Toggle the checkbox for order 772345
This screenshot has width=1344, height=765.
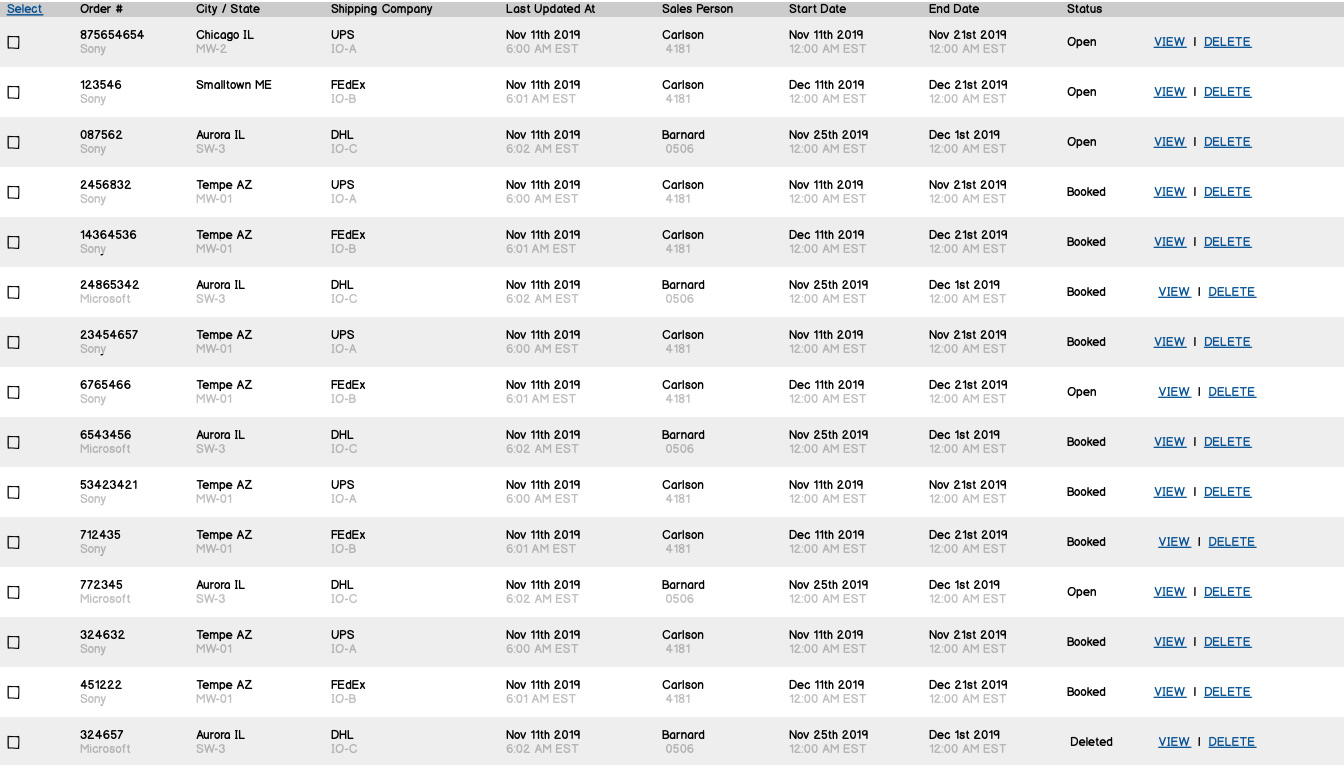coord(14,592)
